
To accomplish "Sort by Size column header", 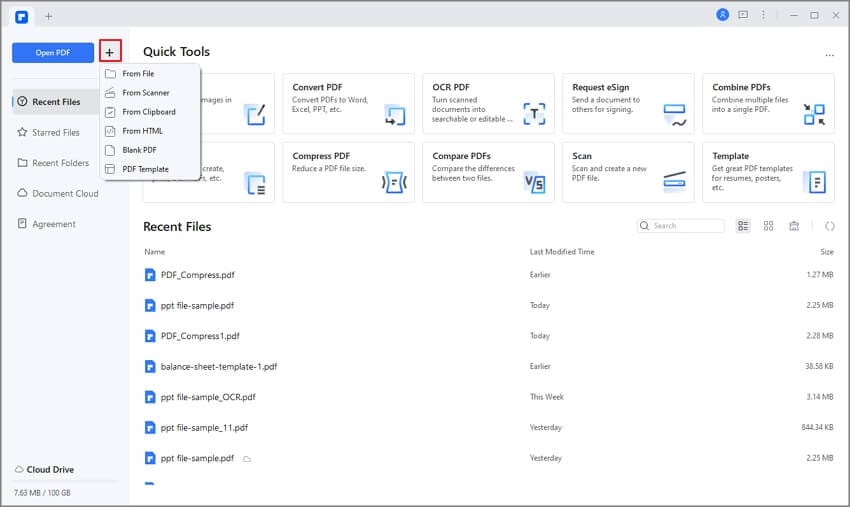I will pyautogui.click(x=827, y=252).
